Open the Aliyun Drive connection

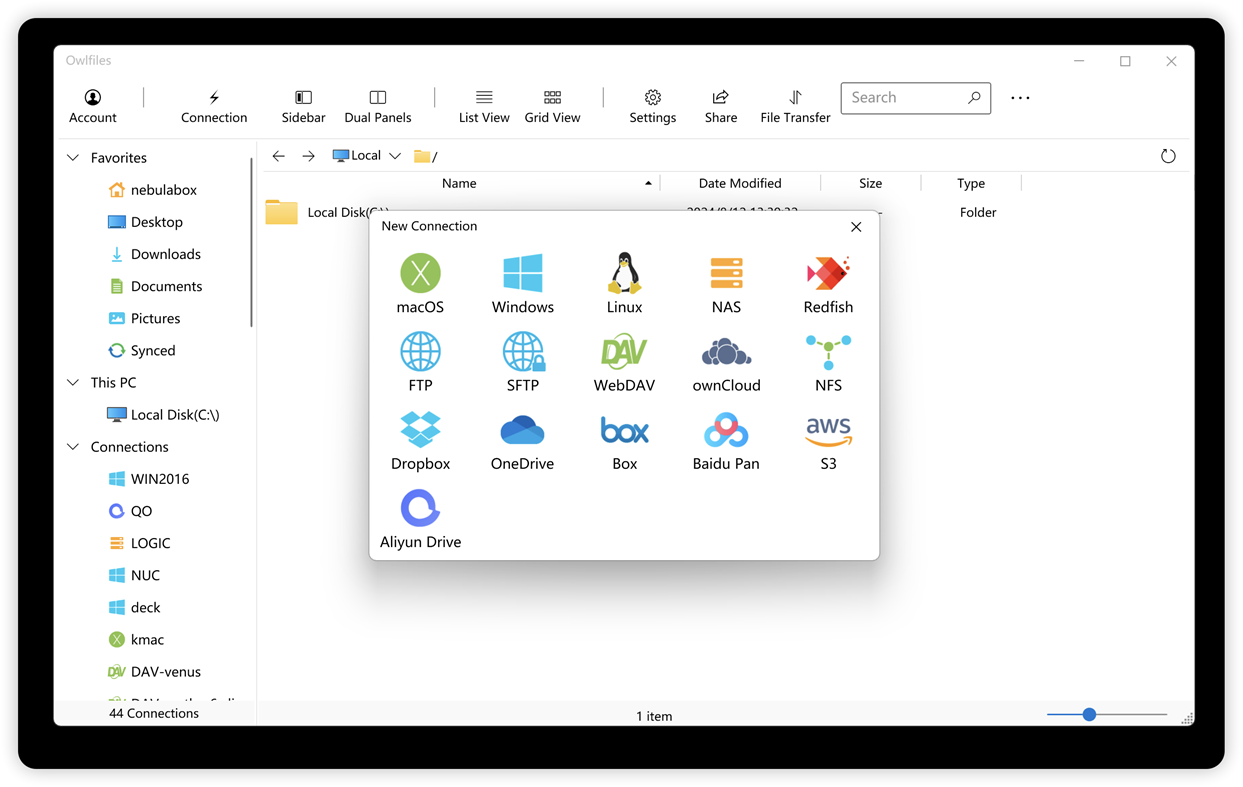coord(420,518)
